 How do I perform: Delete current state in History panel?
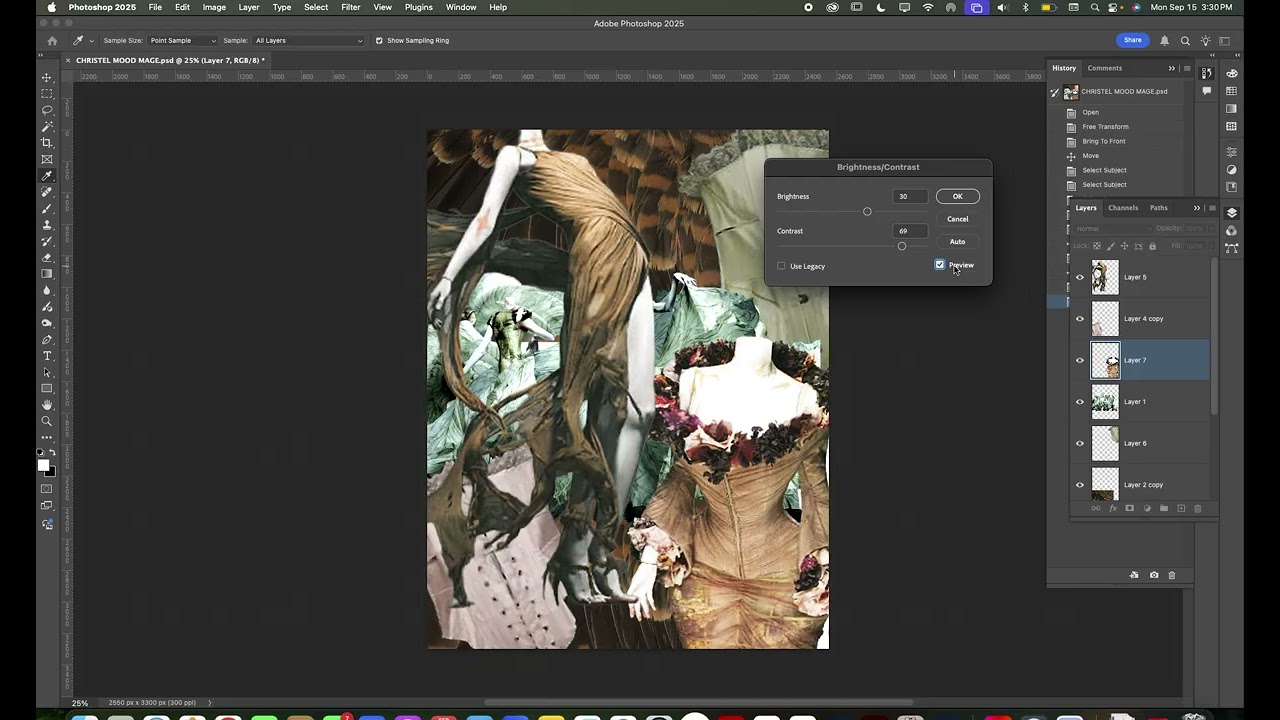[x=1172, y=575]
